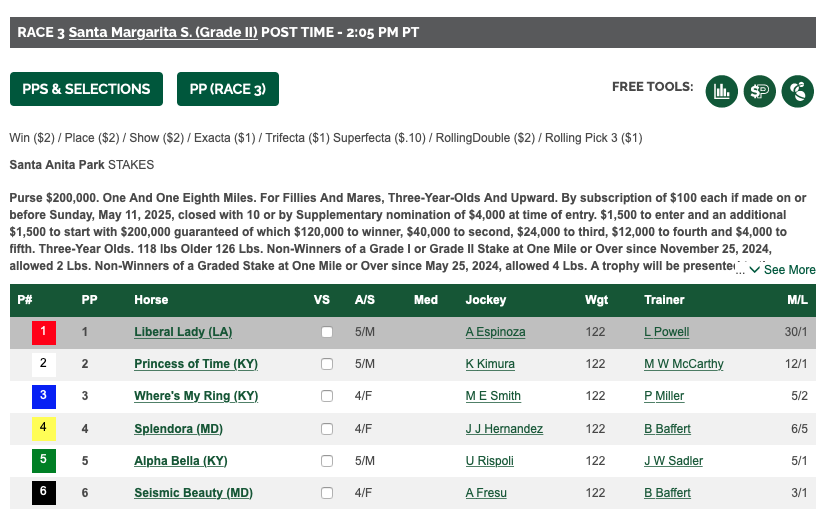This screenshot has height=531, width=831.
Task: Open the Santa Margarita S. (Grade II) link
Action: (163, 32)
